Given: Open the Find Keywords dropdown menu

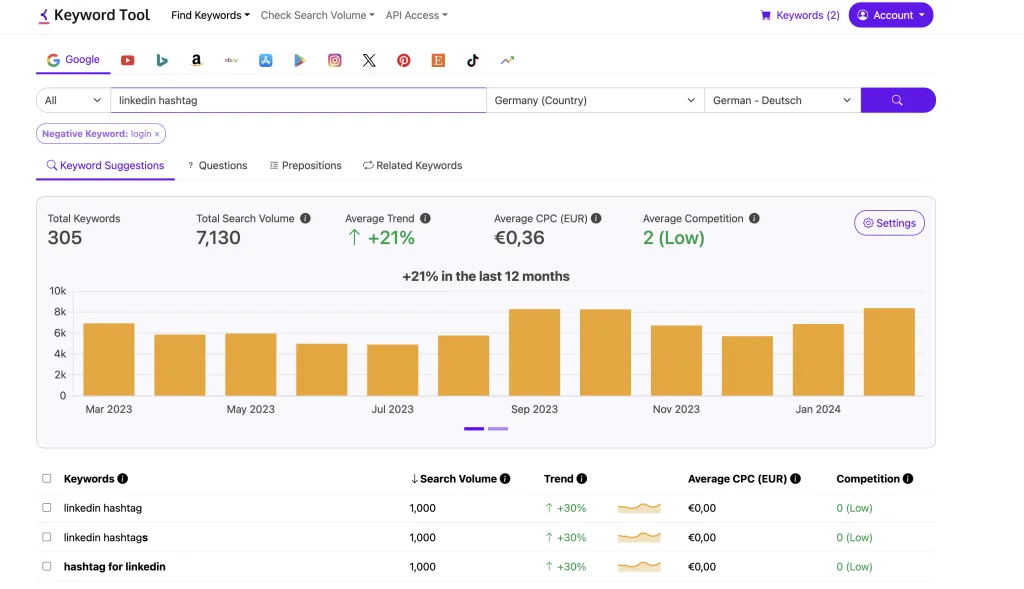Looking at the screenshot, I should [x=210, y=15].
